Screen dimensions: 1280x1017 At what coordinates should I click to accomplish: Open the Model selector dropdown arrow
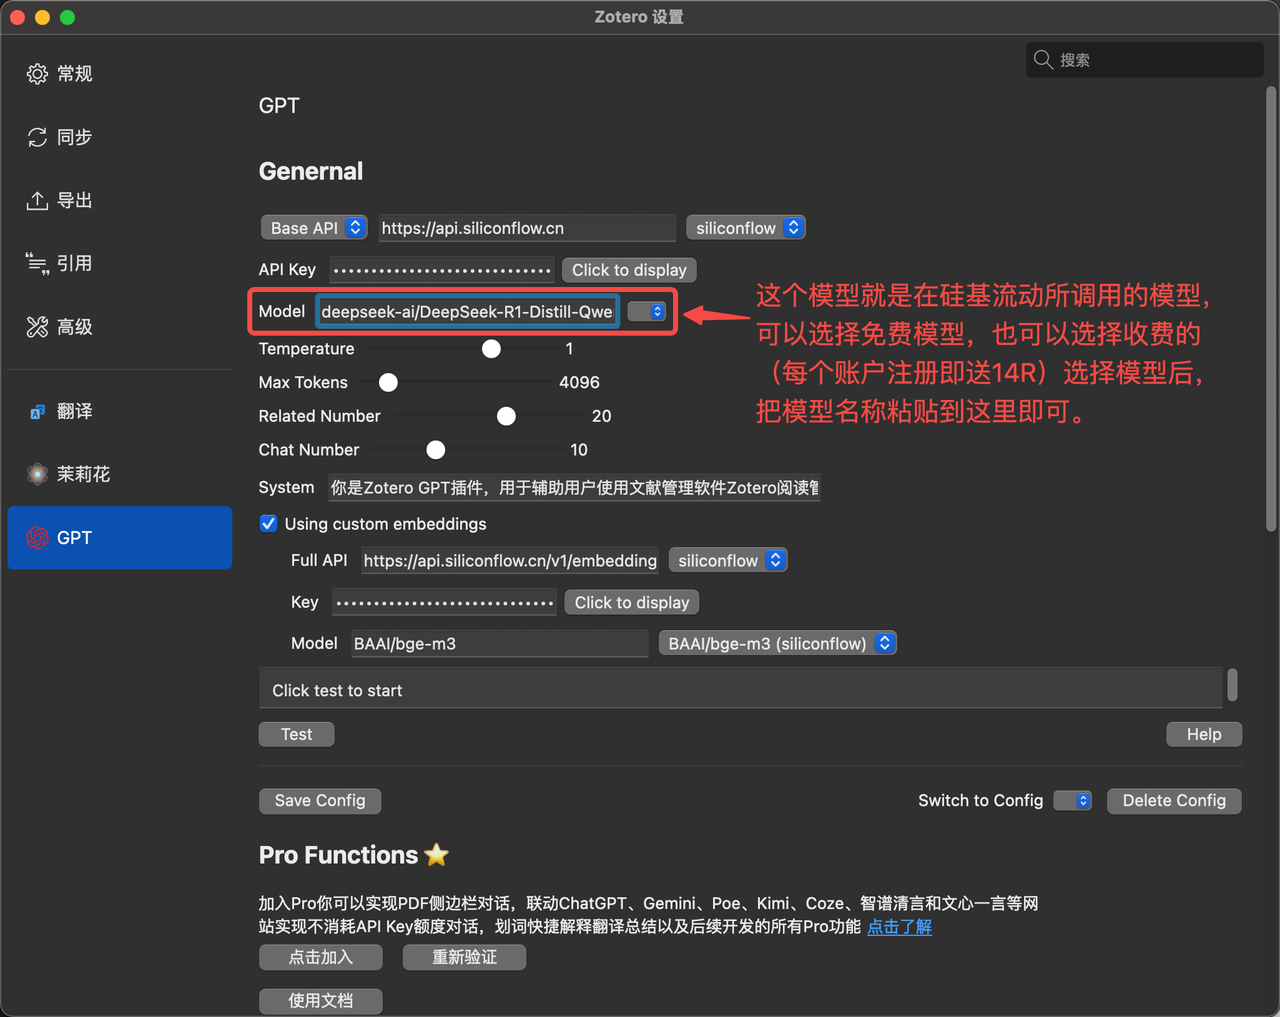point(646,312)
